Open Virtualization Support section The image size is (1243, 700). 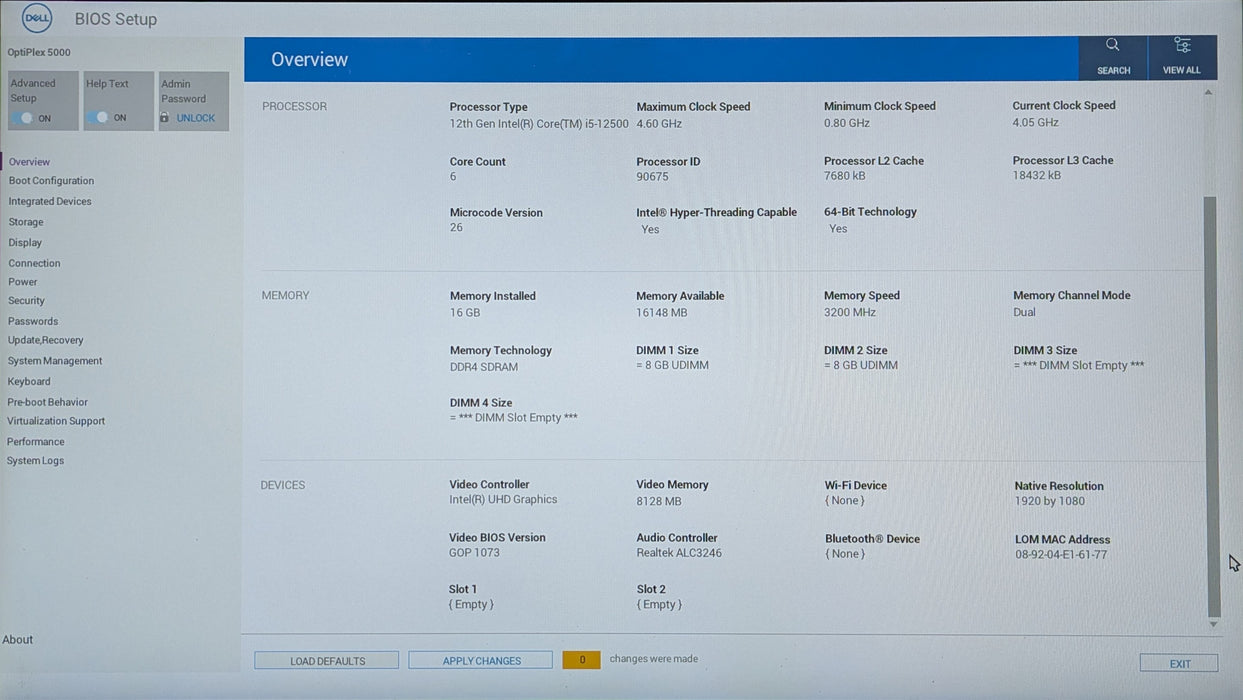(x=56, y=421)
